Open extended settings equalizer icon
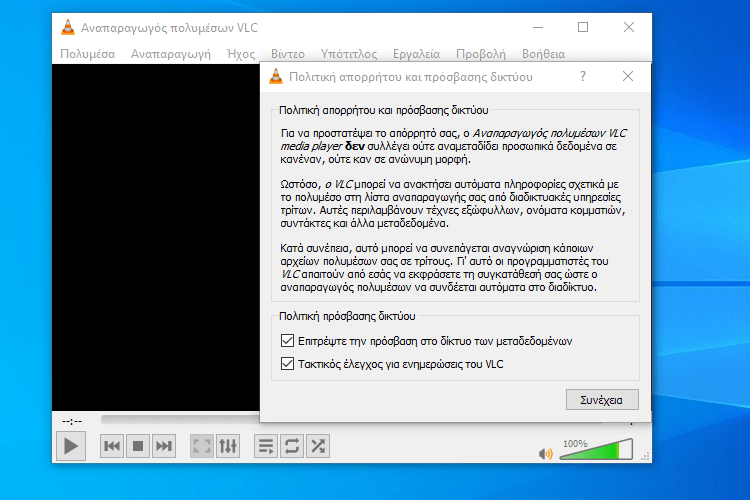750x500 pixels. (x=228, y=446)
